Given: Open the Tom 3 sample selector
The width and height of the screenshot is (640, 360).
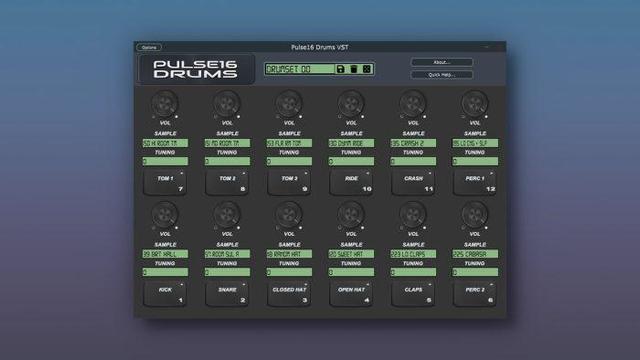Looking at the screenshot, I should pos(289,143).
